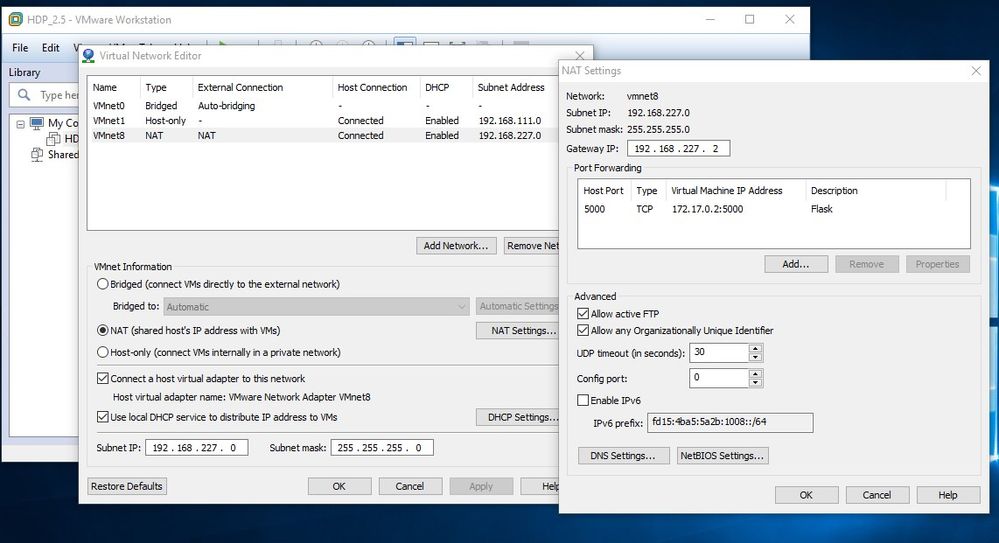The image size is (999, 543).
Task: Click Add... under Port Forwarding
Action: (796, 264)
